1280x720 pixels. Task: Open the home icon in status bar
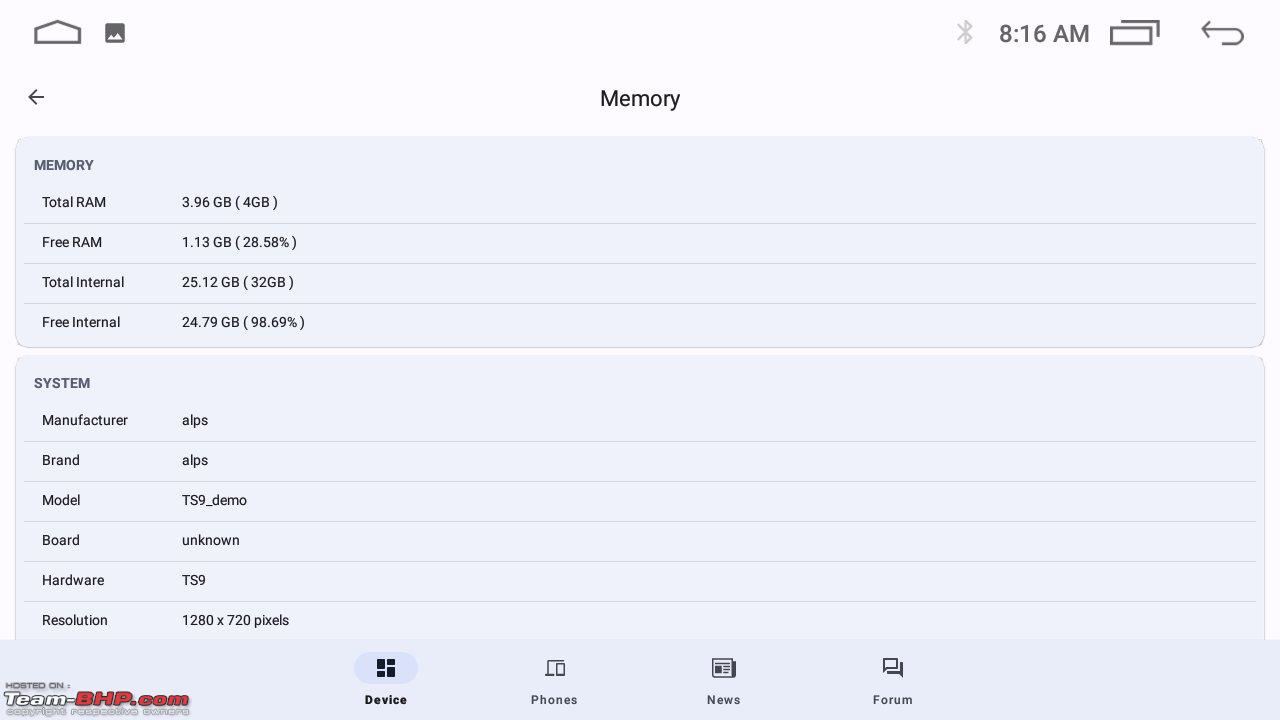click(x=57, y=33)
